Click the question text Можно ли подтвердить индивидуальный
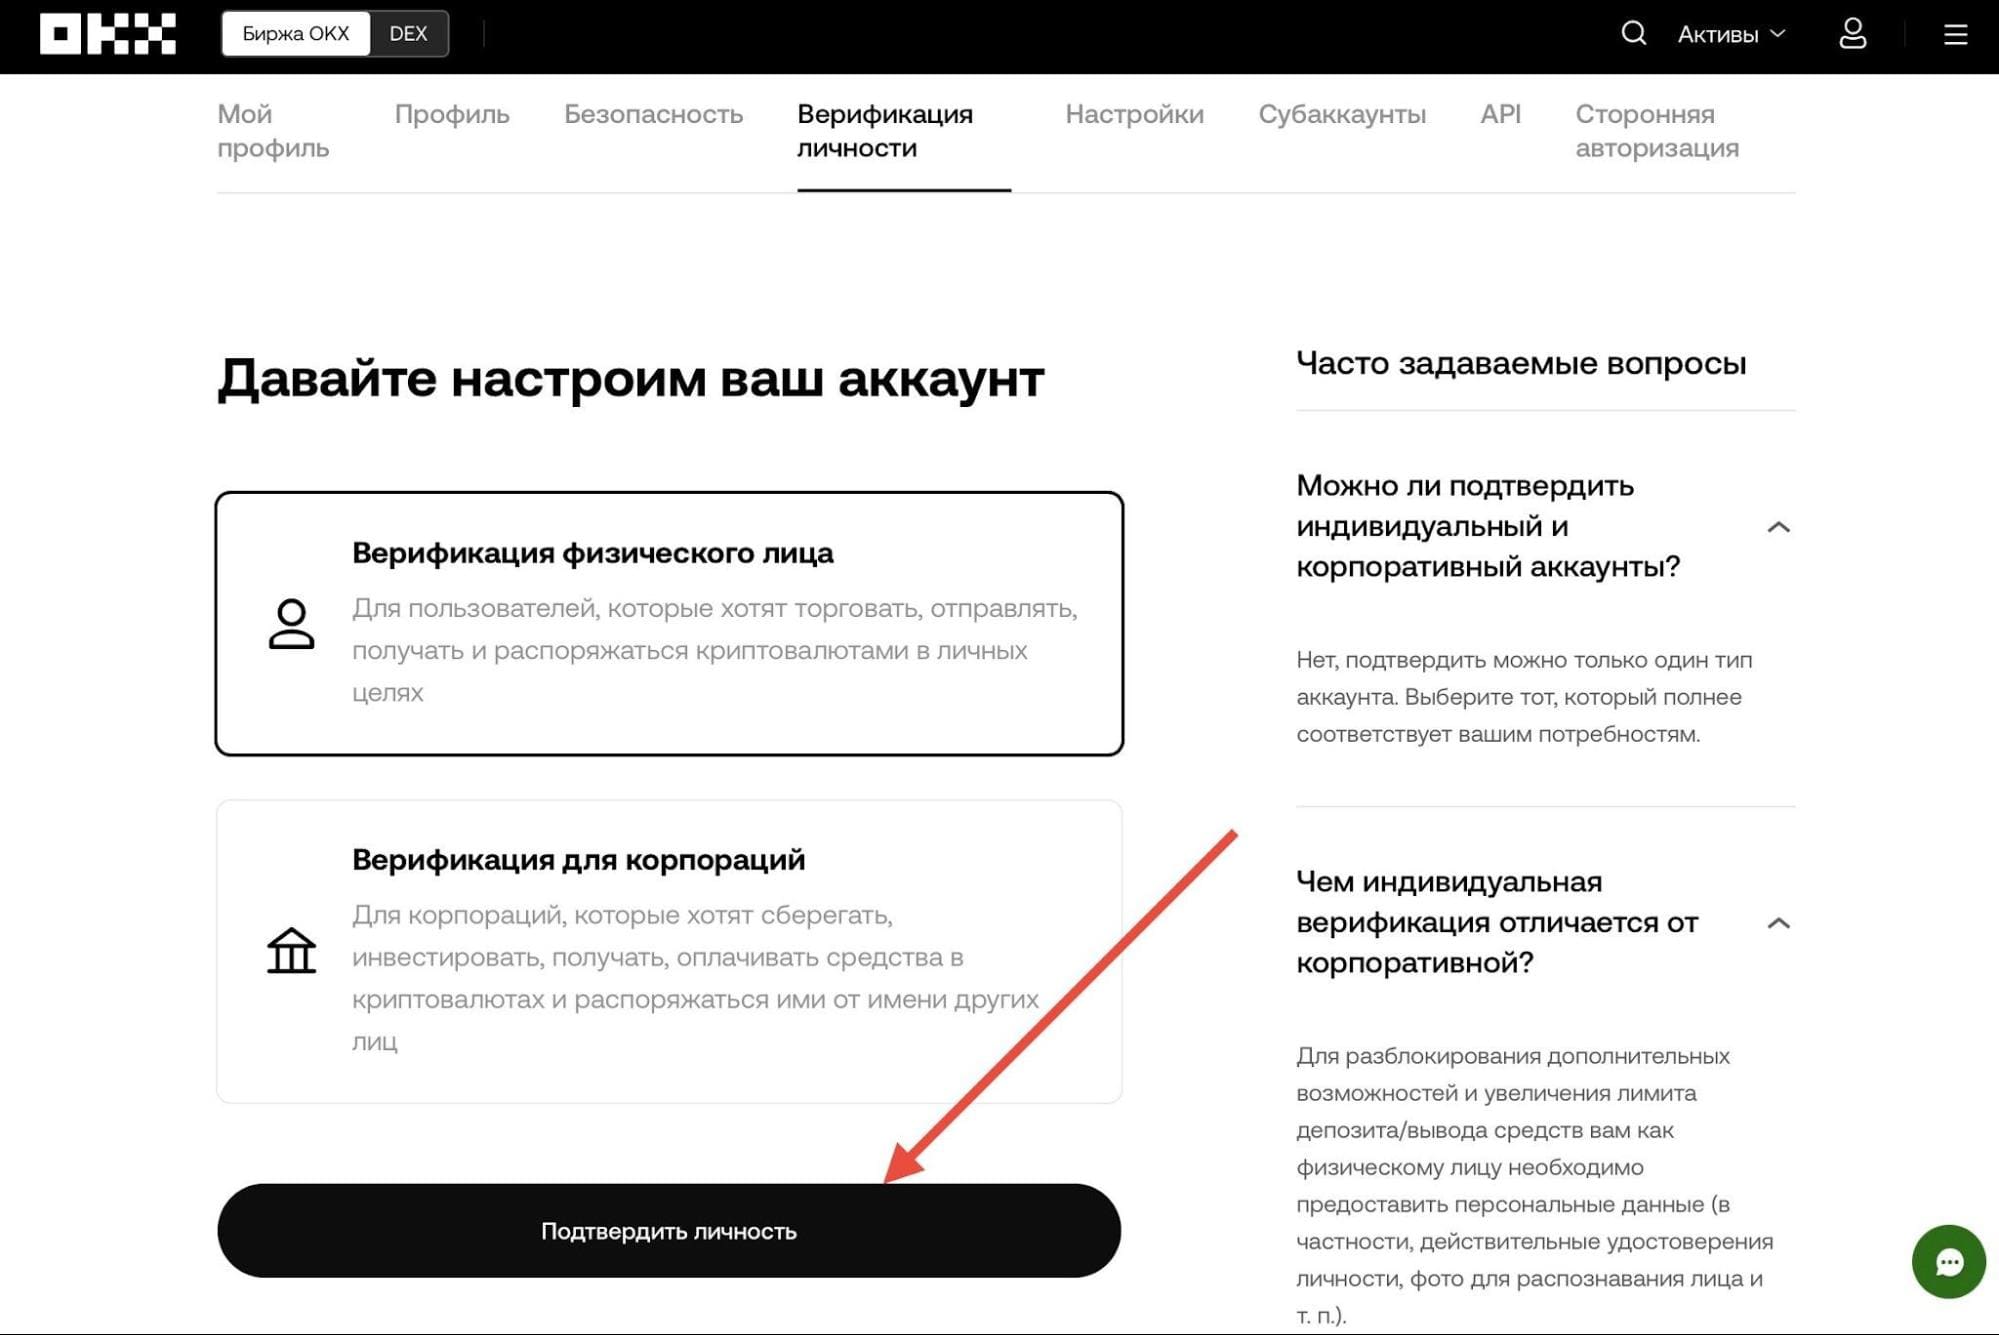This screenshot has width=1999, height=1335. point(1488,526)
